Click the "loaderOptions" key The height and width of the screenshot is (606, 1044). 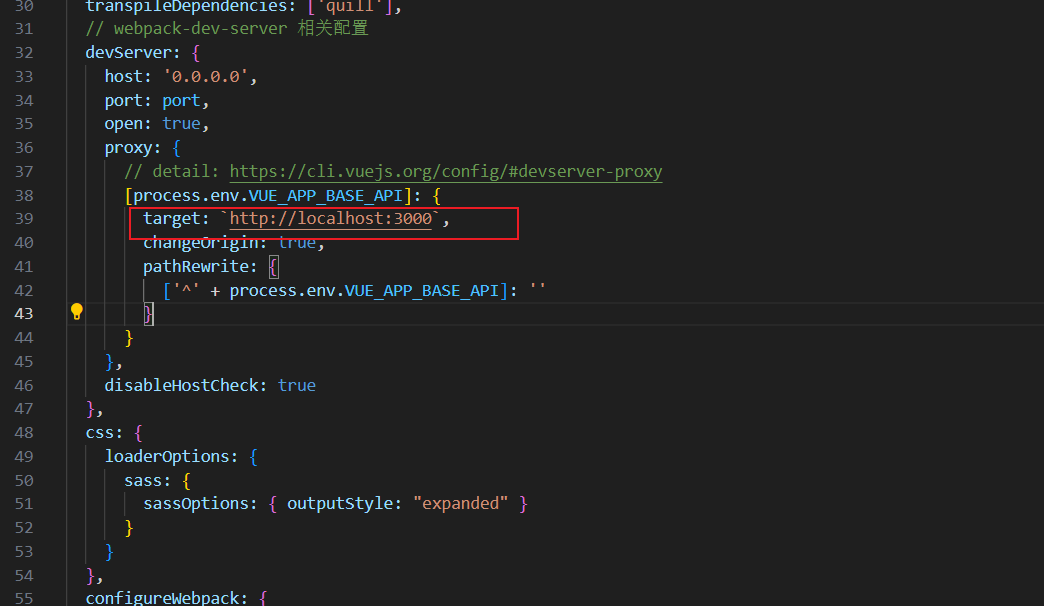point(167,457)
